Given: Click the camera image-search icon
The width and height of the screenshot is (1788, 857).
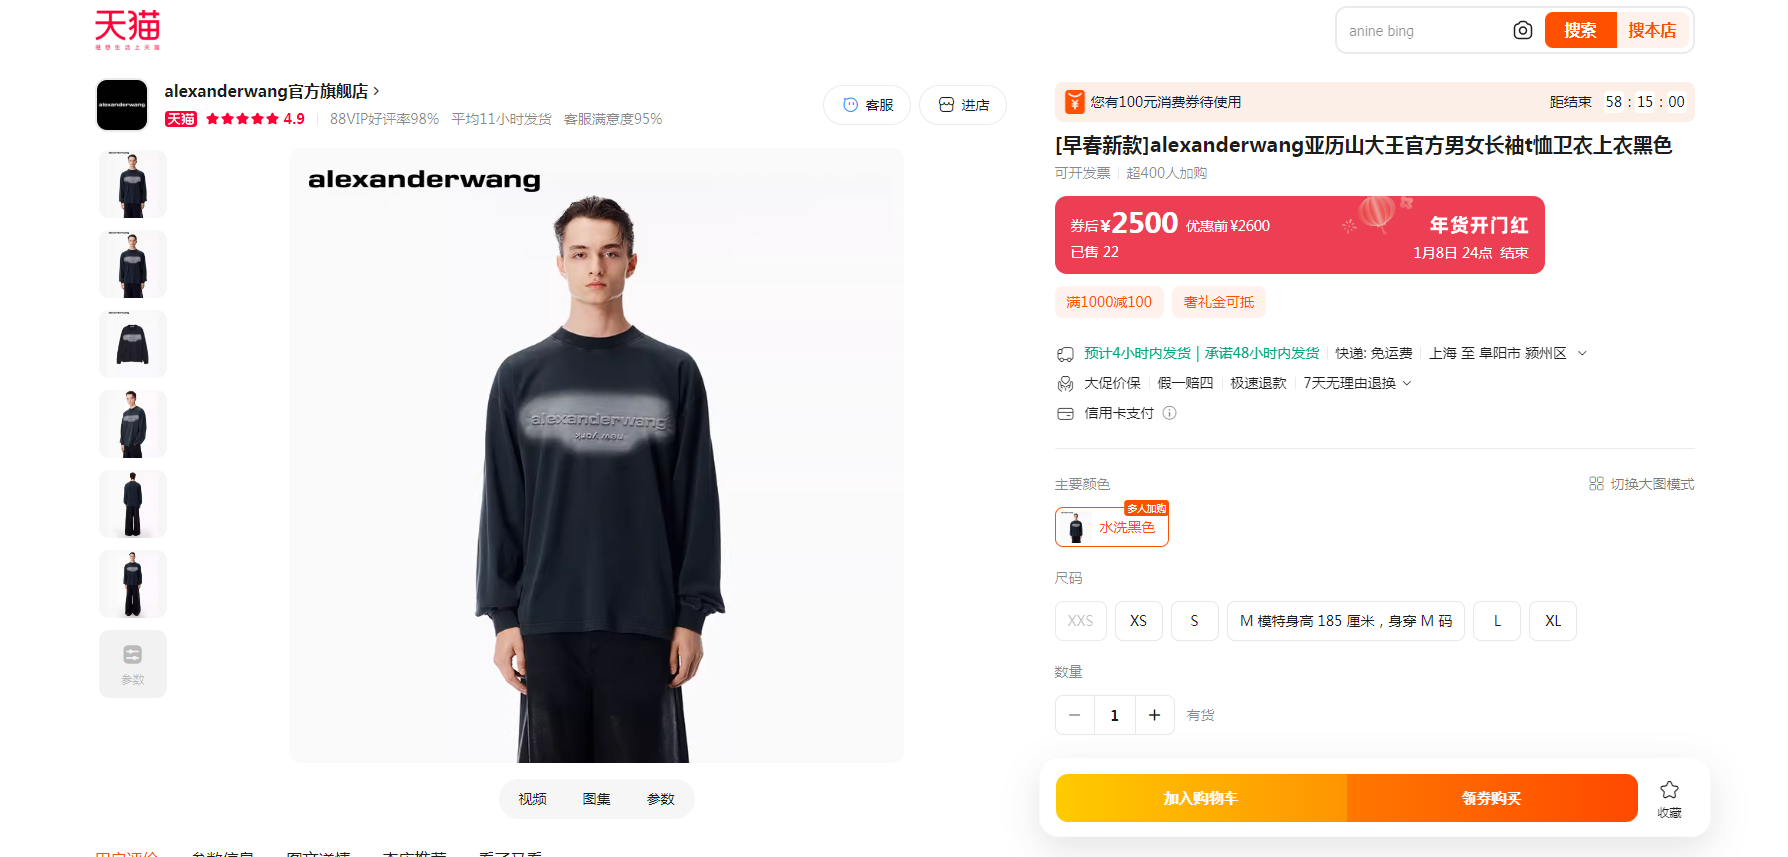Looking at the screenshot, I should [1522, 31].
